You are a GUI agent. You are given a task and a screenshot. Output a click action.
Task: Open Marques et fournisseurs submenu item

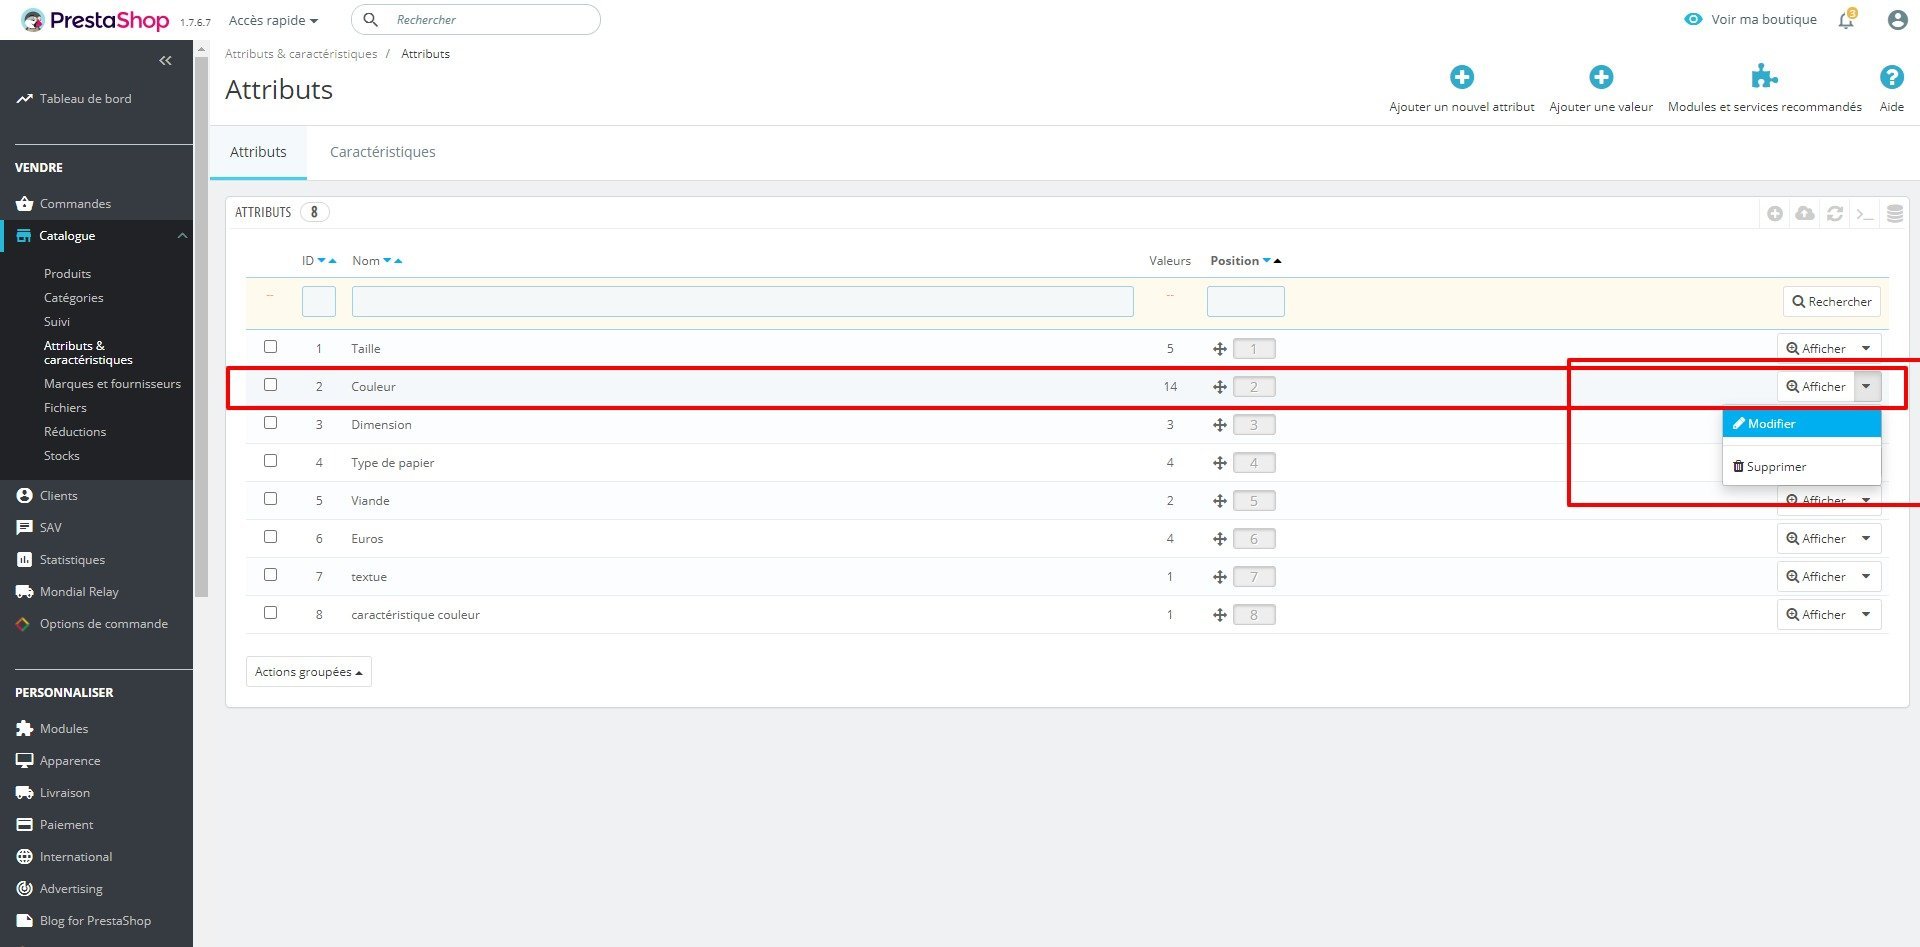click(x=112, y=384)
